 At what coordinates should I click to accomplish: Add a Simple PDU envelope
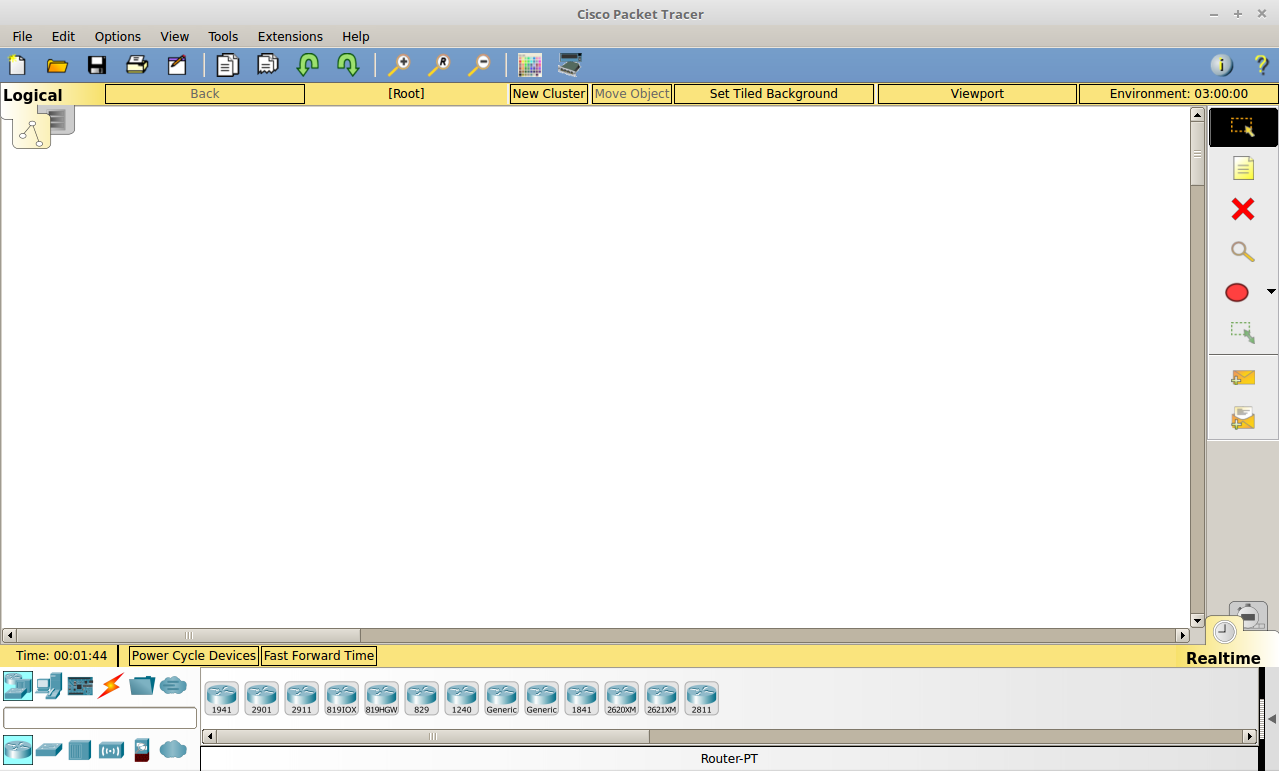1243,378
